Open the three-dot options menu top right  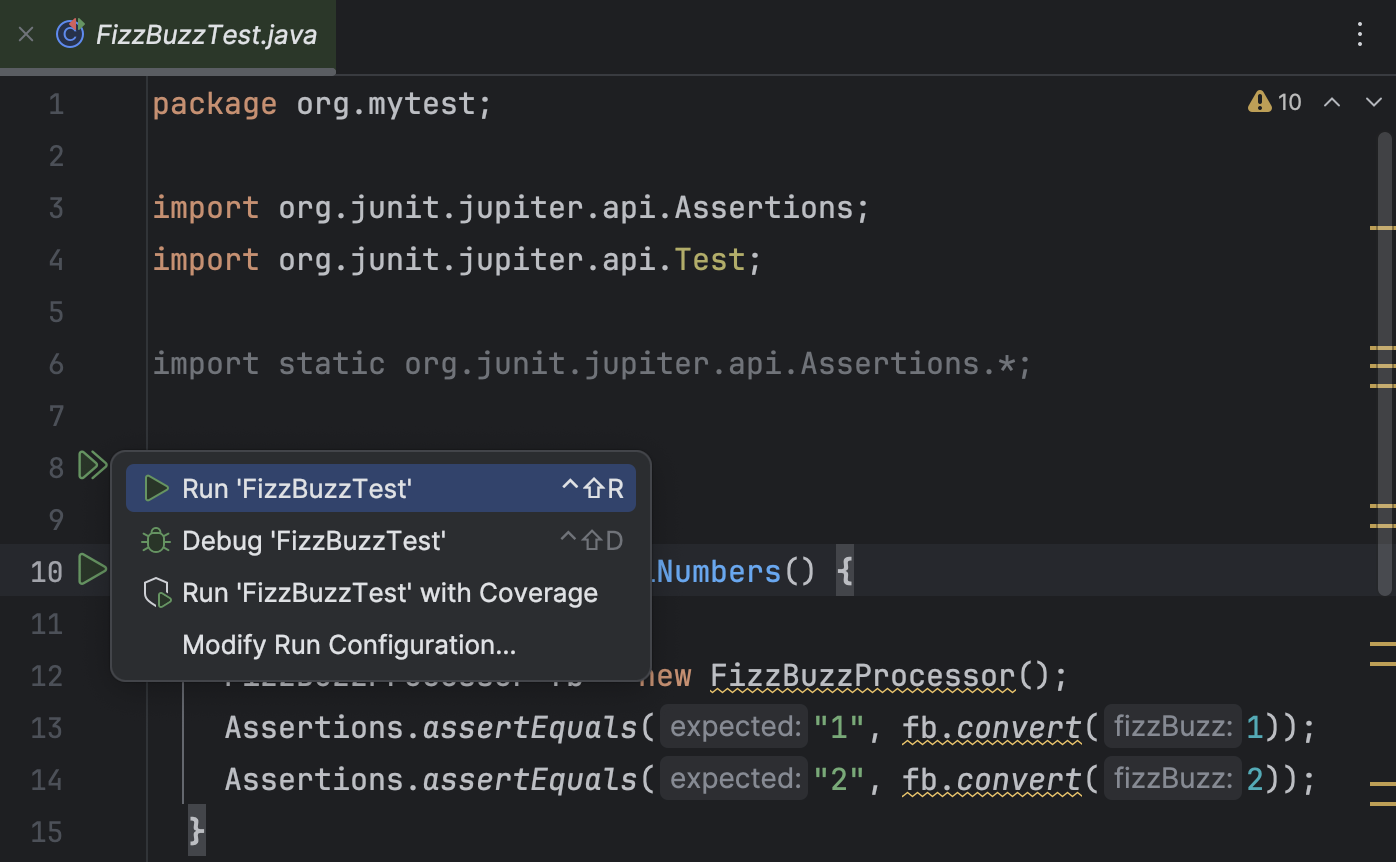(1359, 34)
